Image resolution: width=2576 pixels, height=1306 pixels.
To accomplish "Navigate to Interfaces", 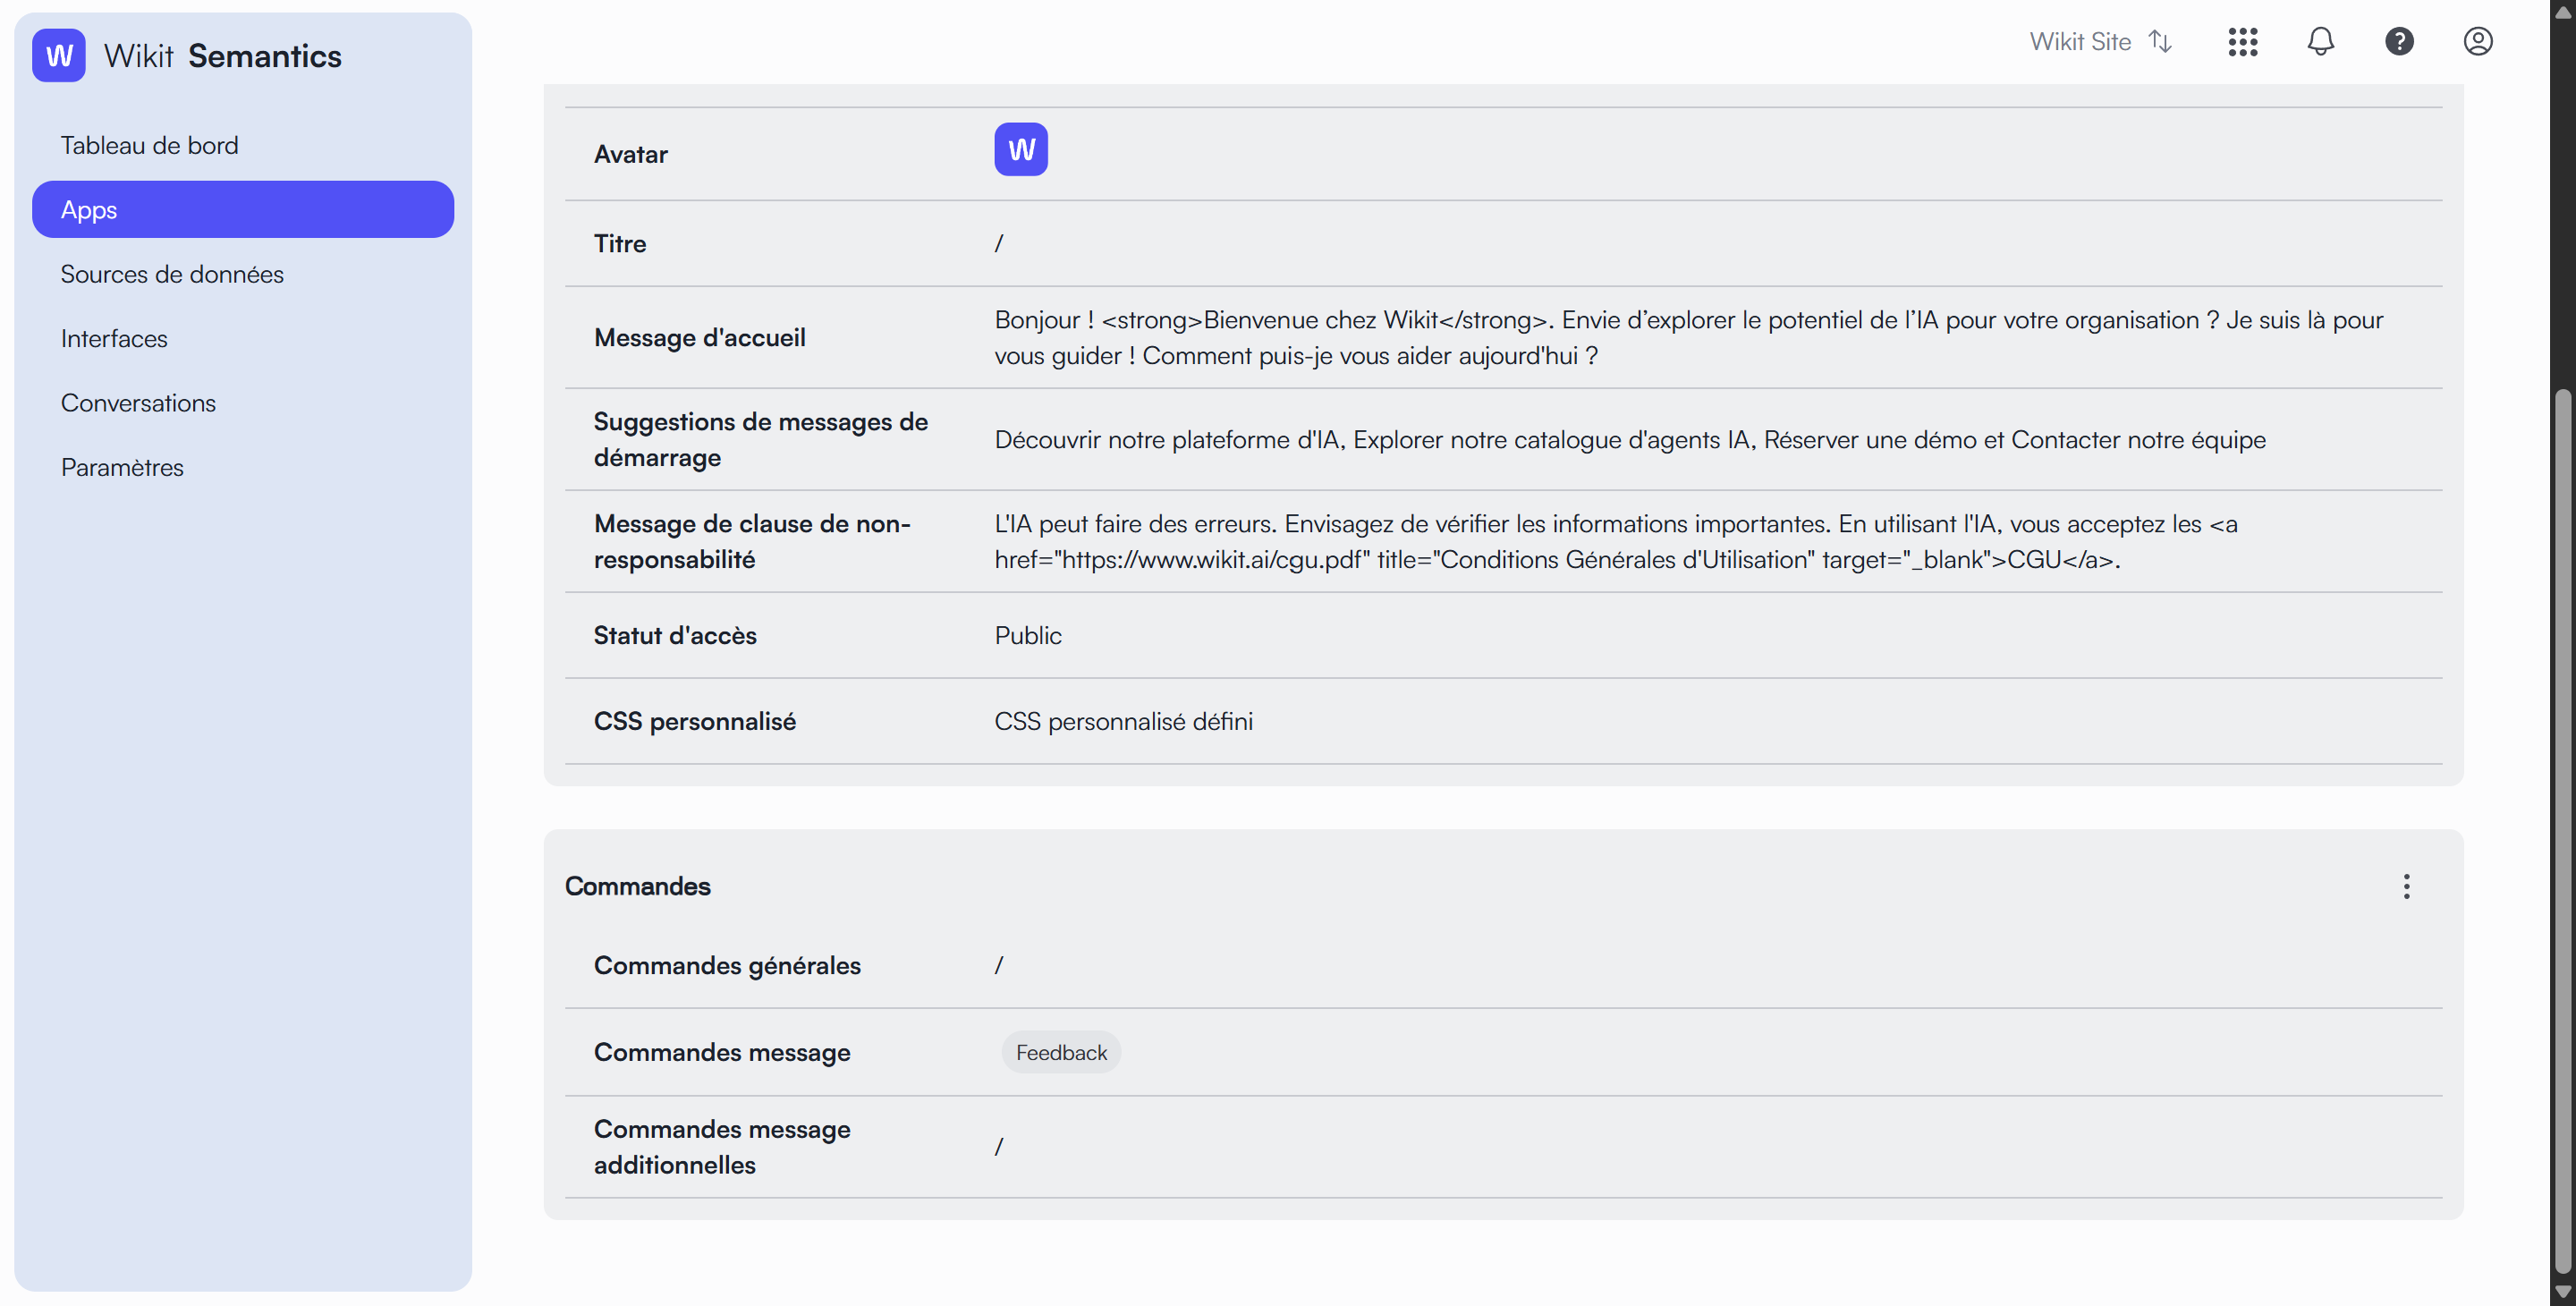I will [x=243, y=339].
